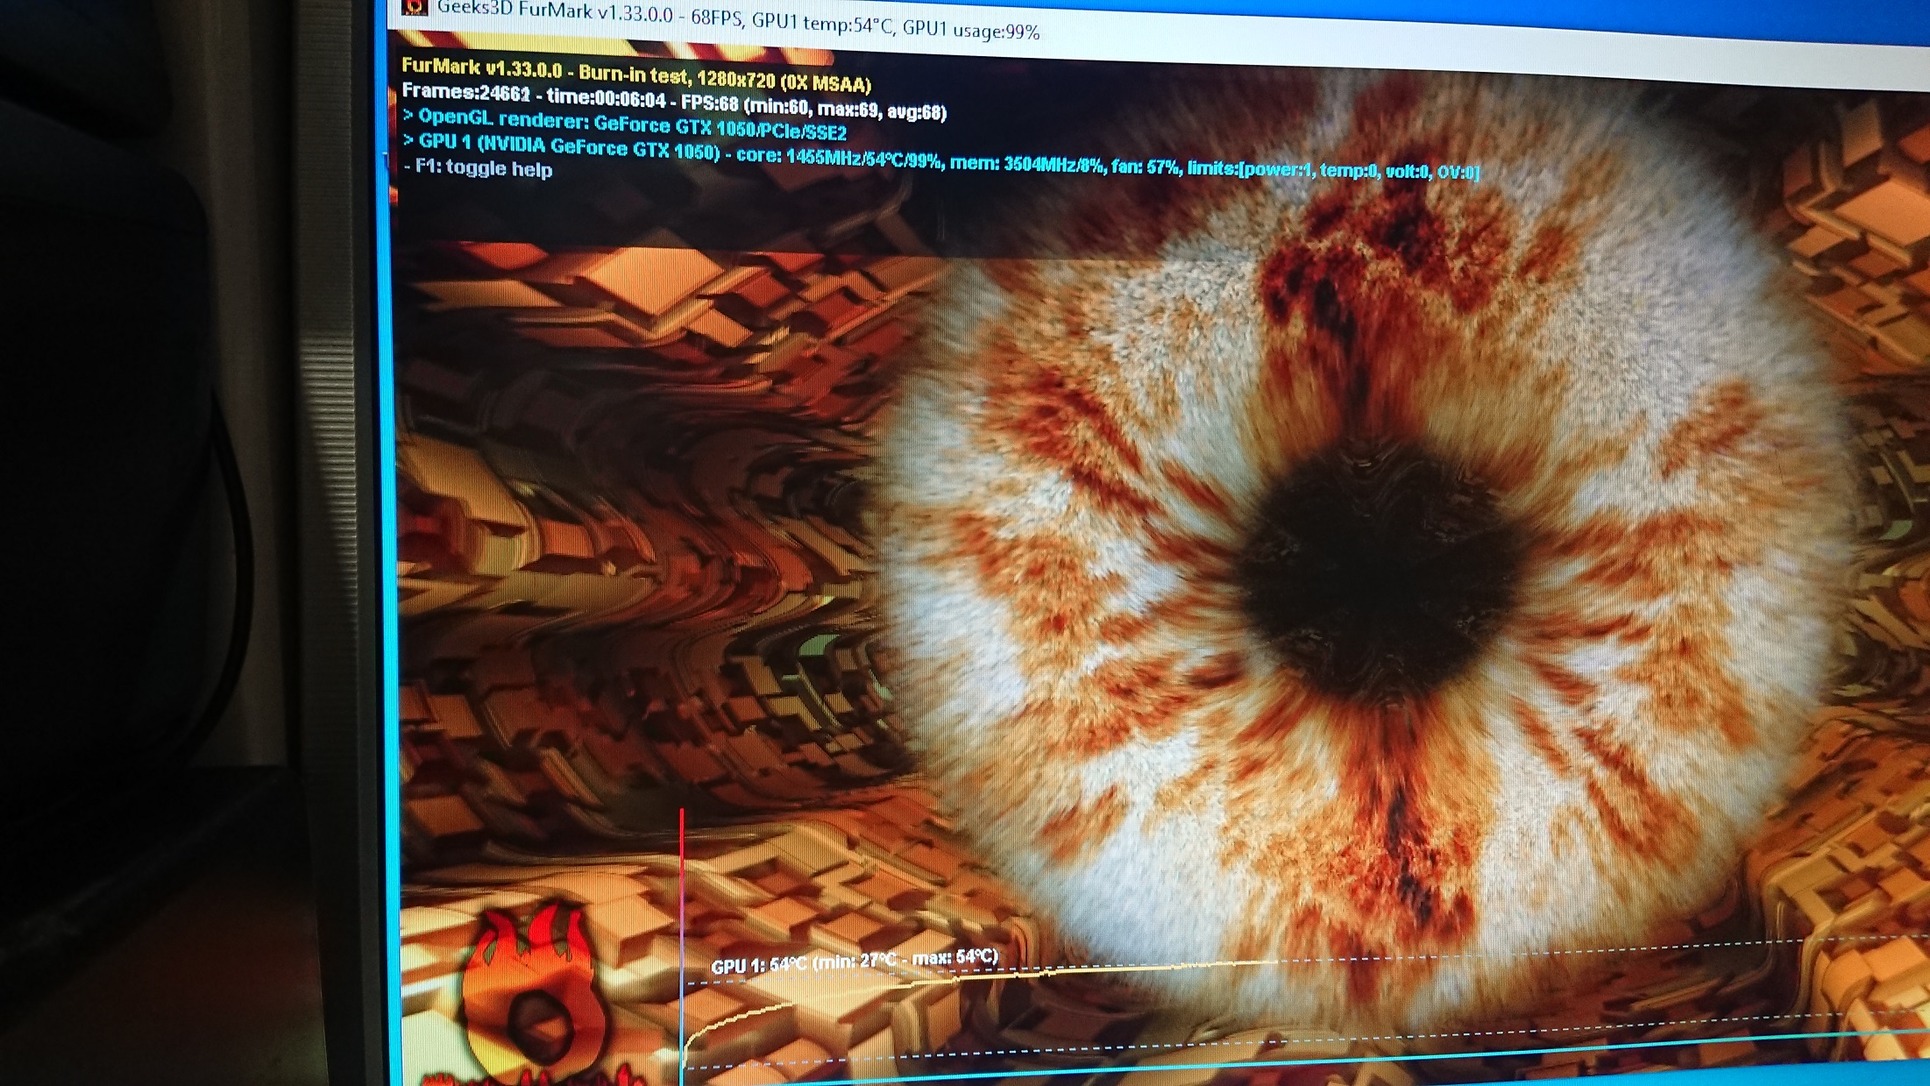This screenshot has height=1086, width=1930.
Task: Click the FurMark app icon in title bar
Action: (x=414, y=7)
